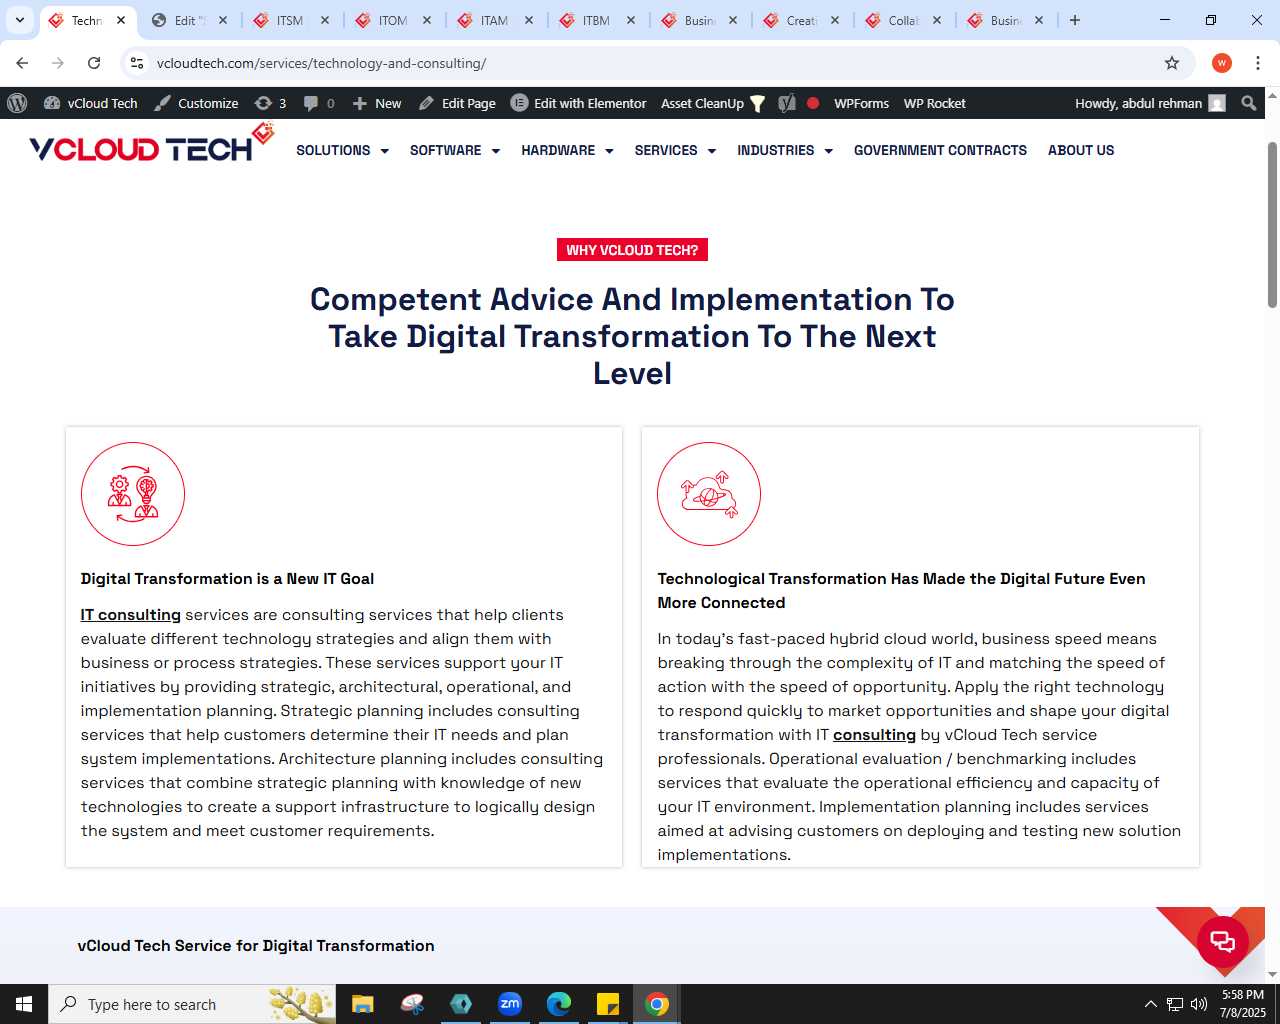Click the digital transformation people-gear icon
Image resolution: width=1280 pixels, height=1024 pixels.
[x=133, y=494]
